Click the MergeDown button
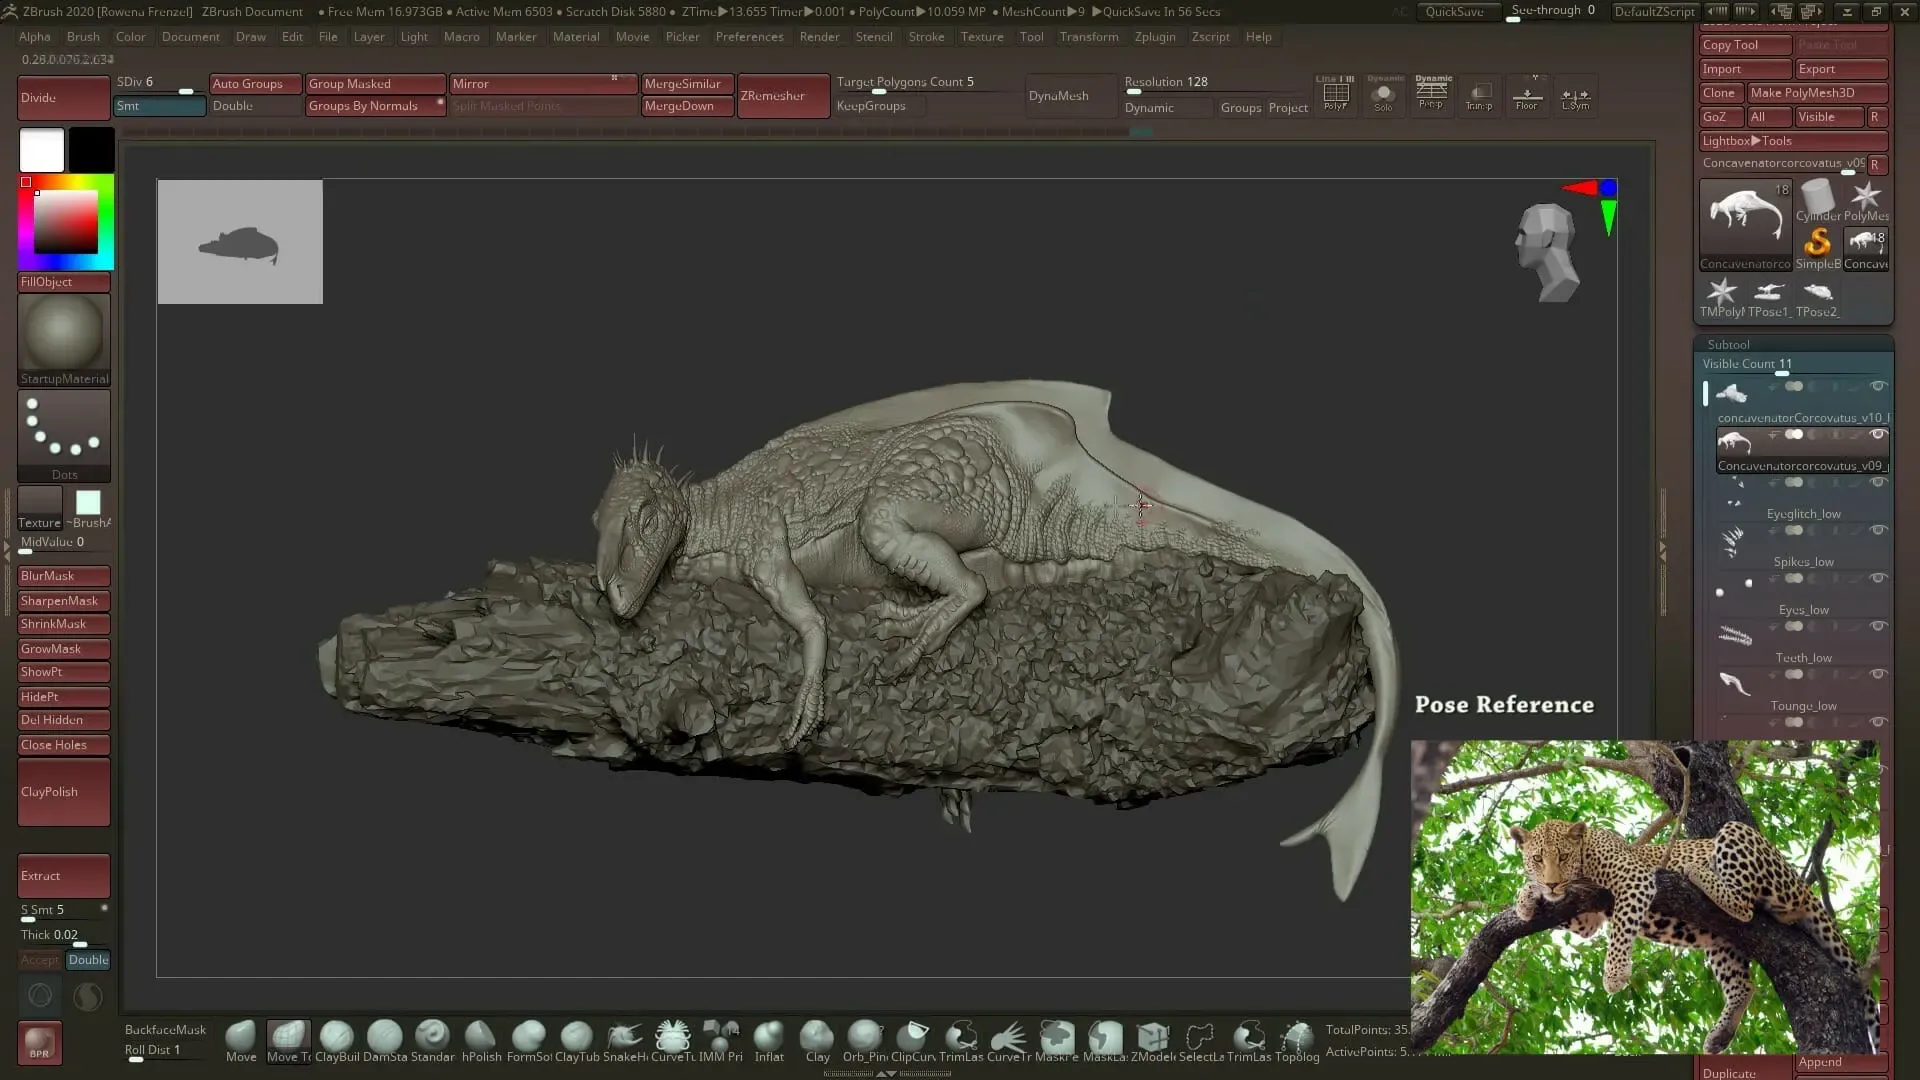Image resolution: width=1920 pixels, height=1080 pixels. tap(682, 107)
